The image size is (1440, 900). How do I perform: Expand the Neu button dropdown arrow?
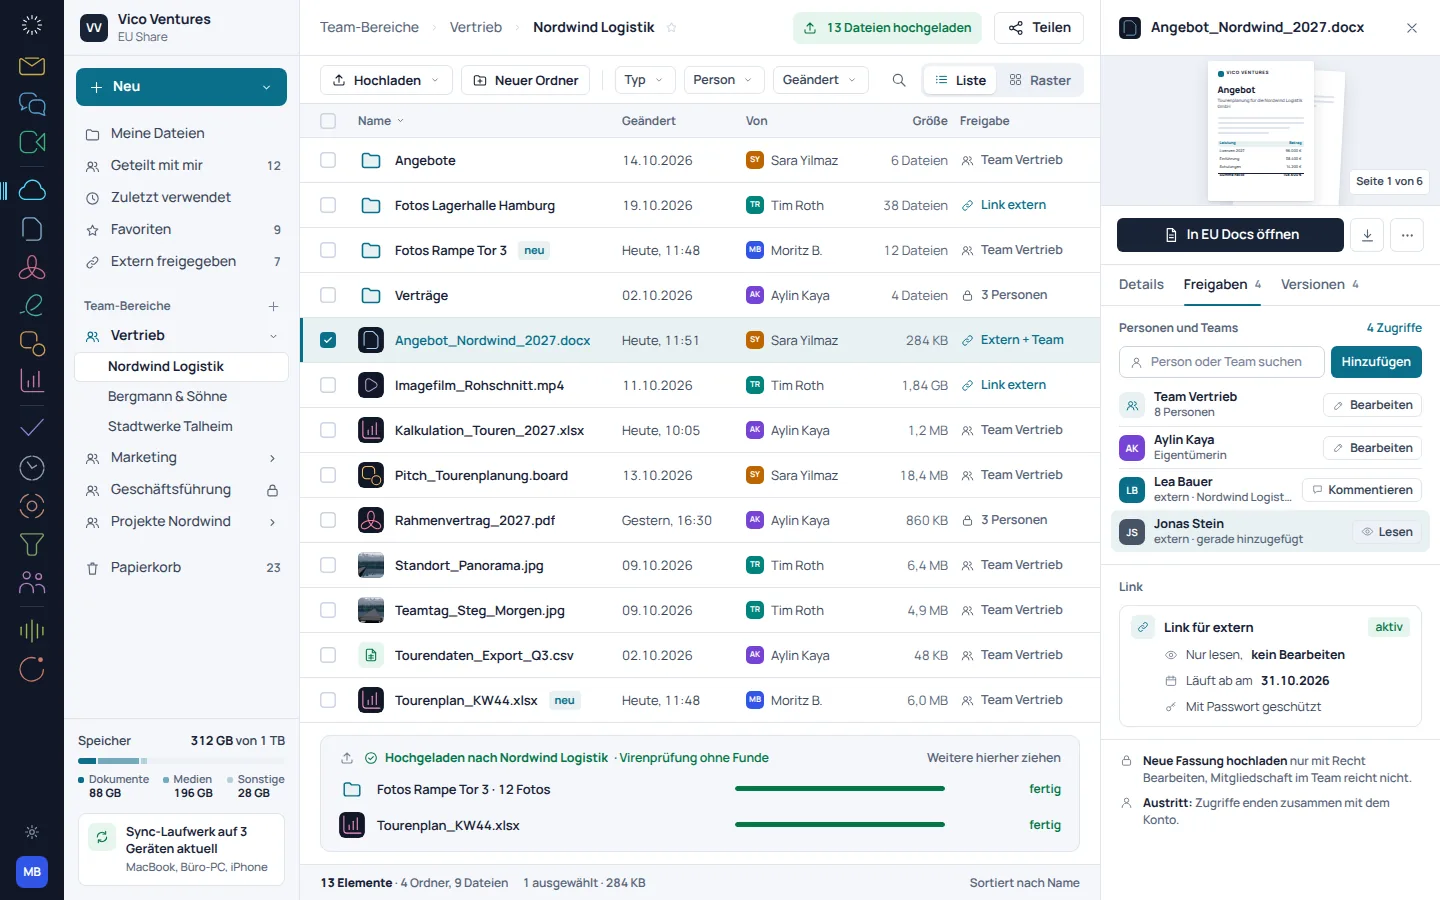tap(267, 87)
